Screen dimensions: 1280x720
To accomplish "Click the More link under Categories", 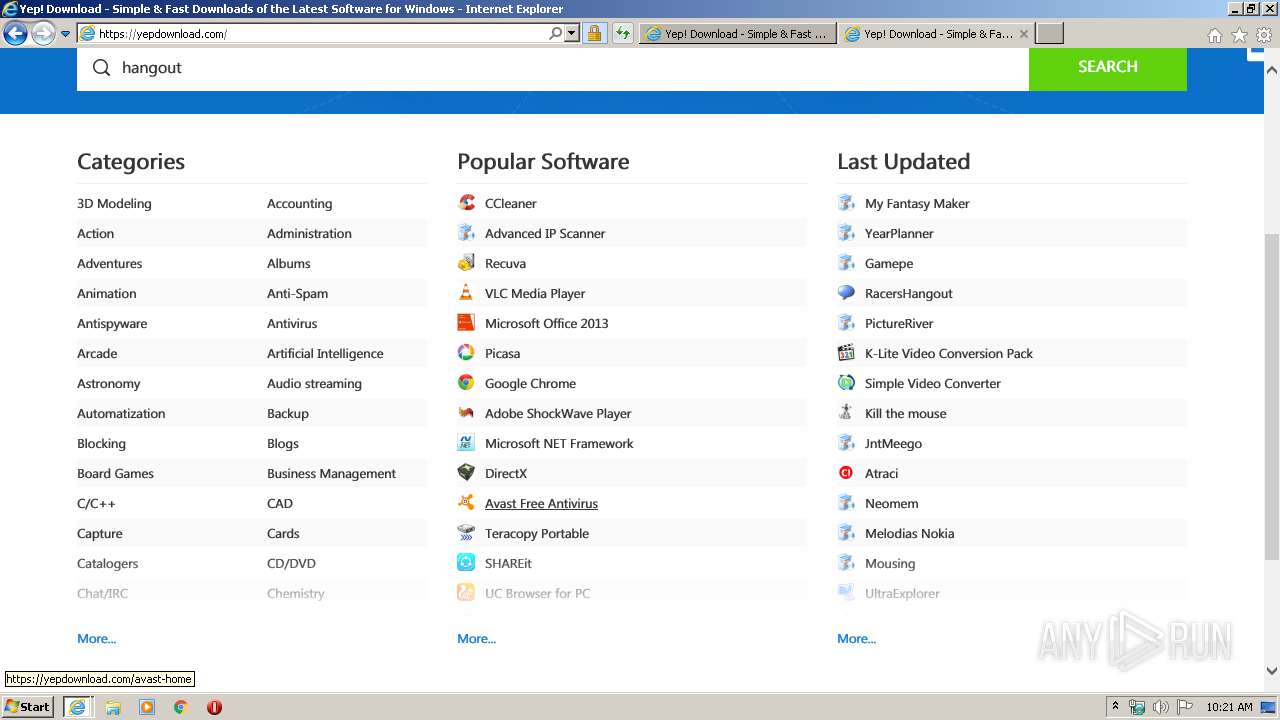I will 96,638.
